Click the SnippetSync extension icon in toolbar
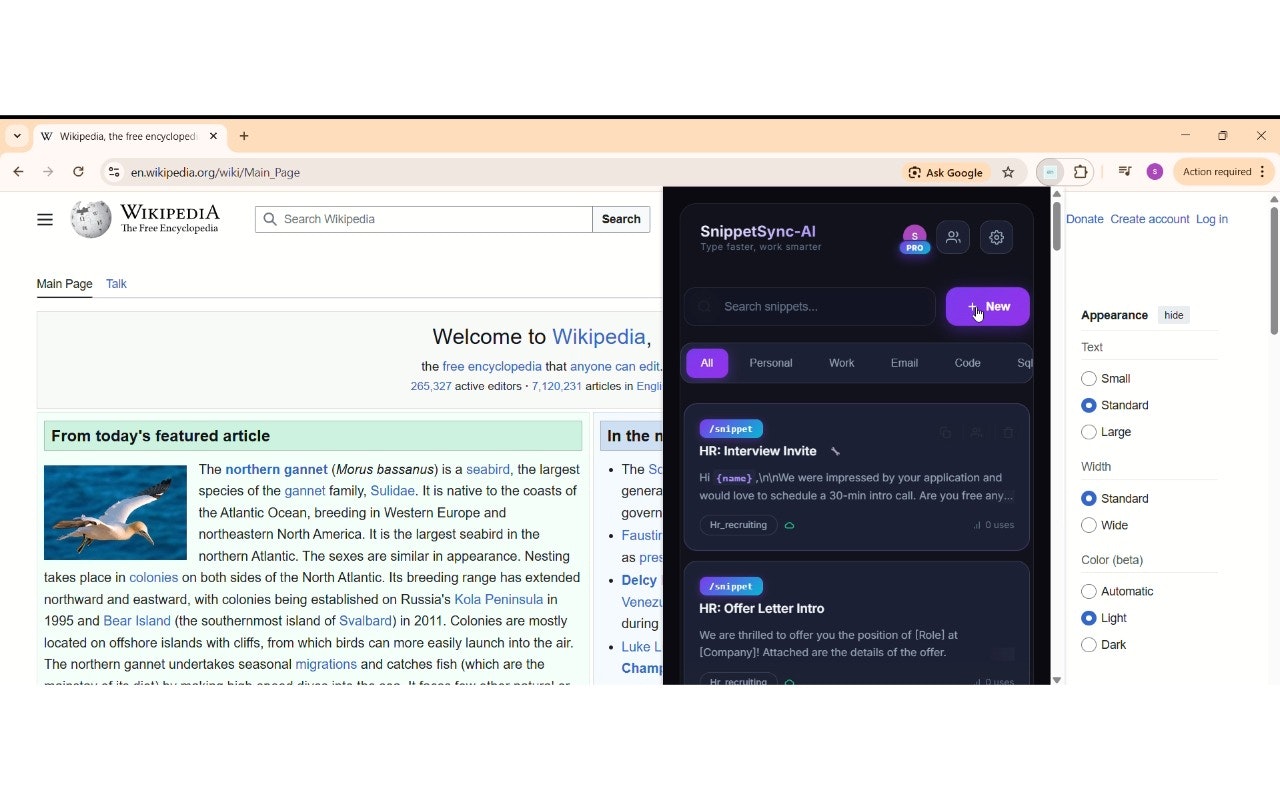 tap(1050, 172)
